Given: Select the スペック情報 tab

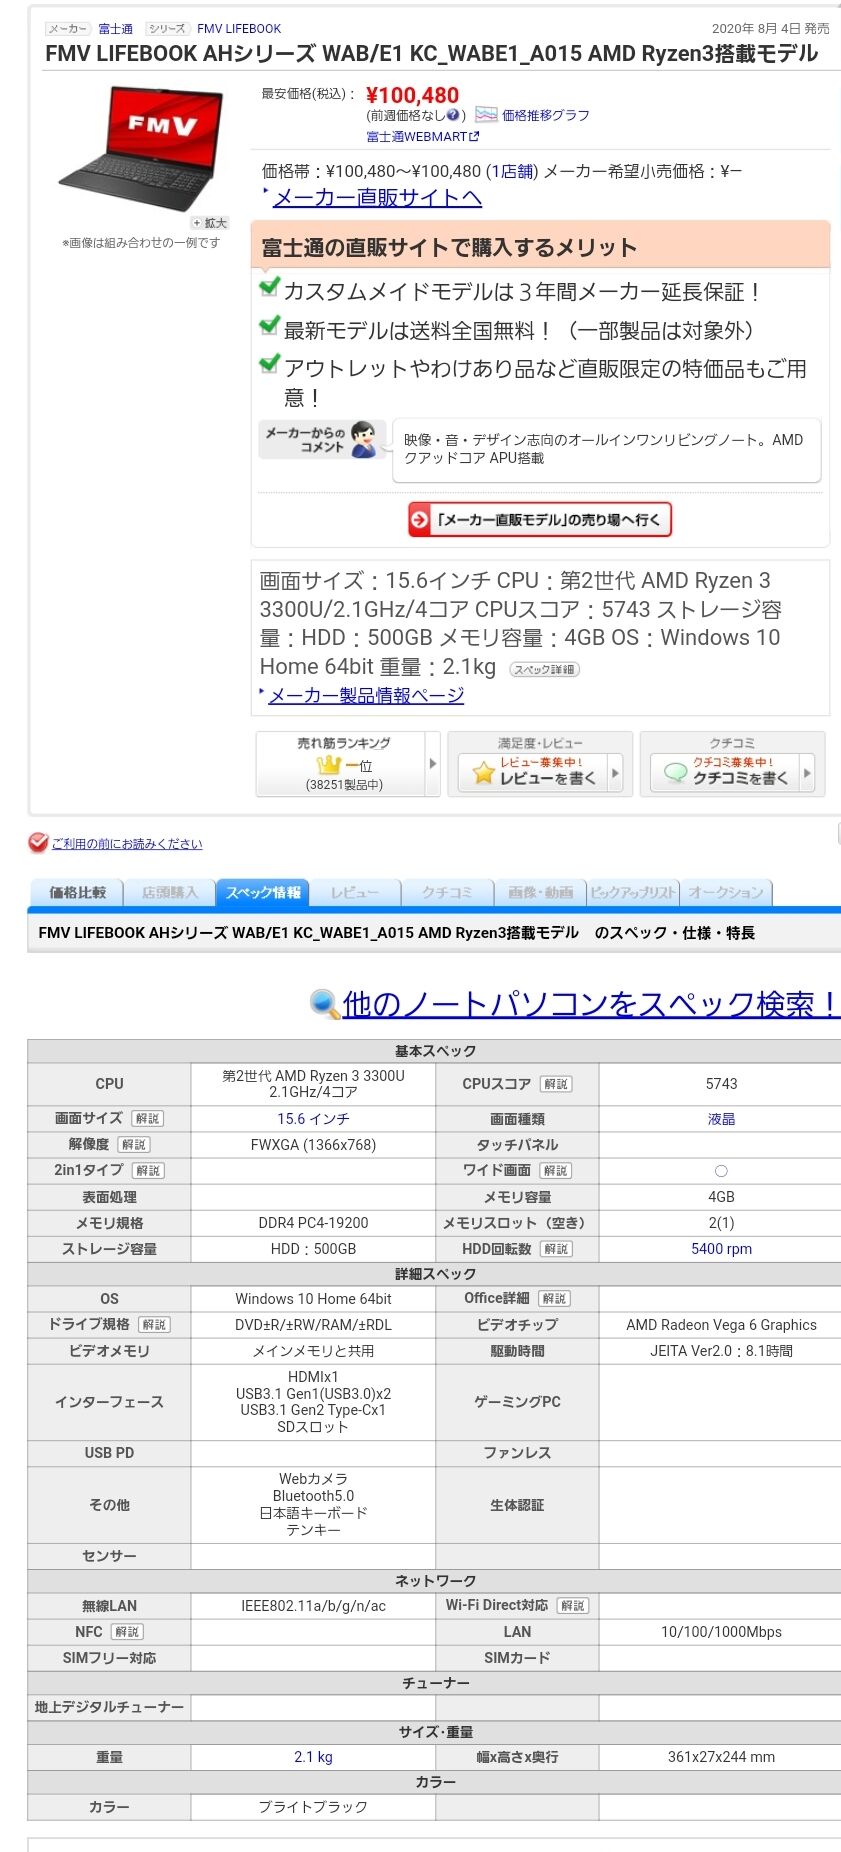Looking at the screenshot, I should point(263,892).
